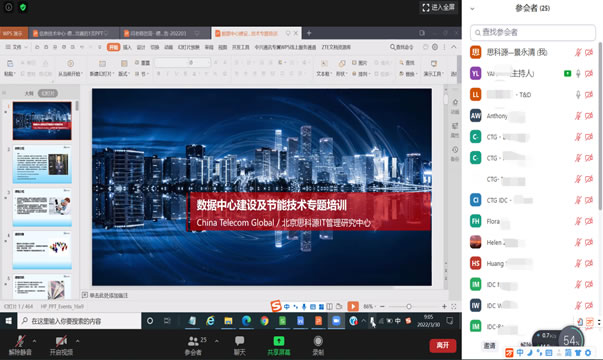The height and width of the screenshot is (360, 603).
Task: Start slideshow with the orange play icon
Action: [x=353, y=307]
